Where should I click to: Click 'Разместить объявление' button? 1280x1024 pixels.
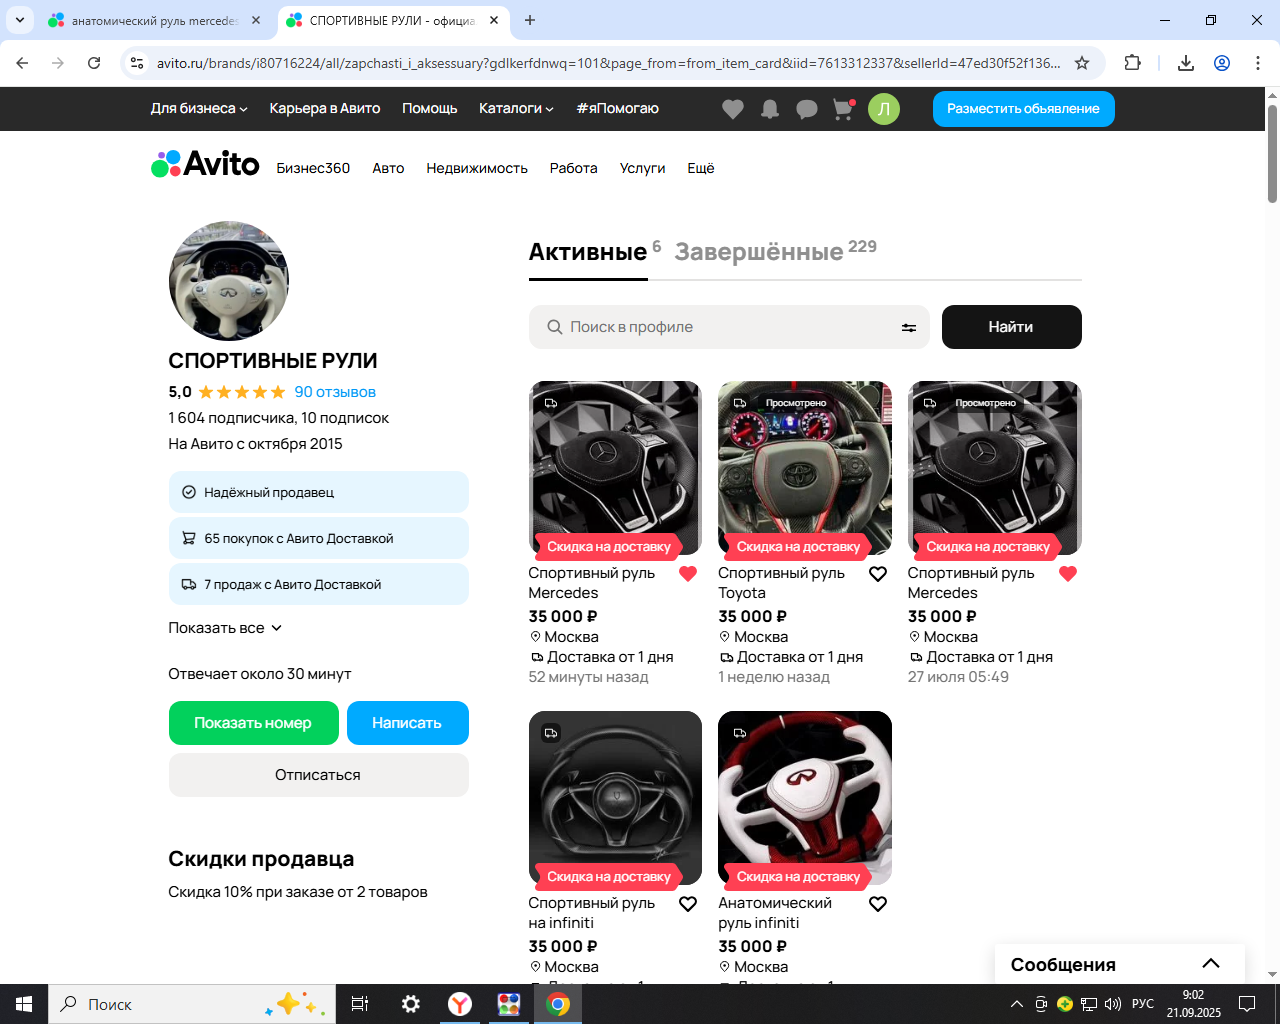(1023, 109)
